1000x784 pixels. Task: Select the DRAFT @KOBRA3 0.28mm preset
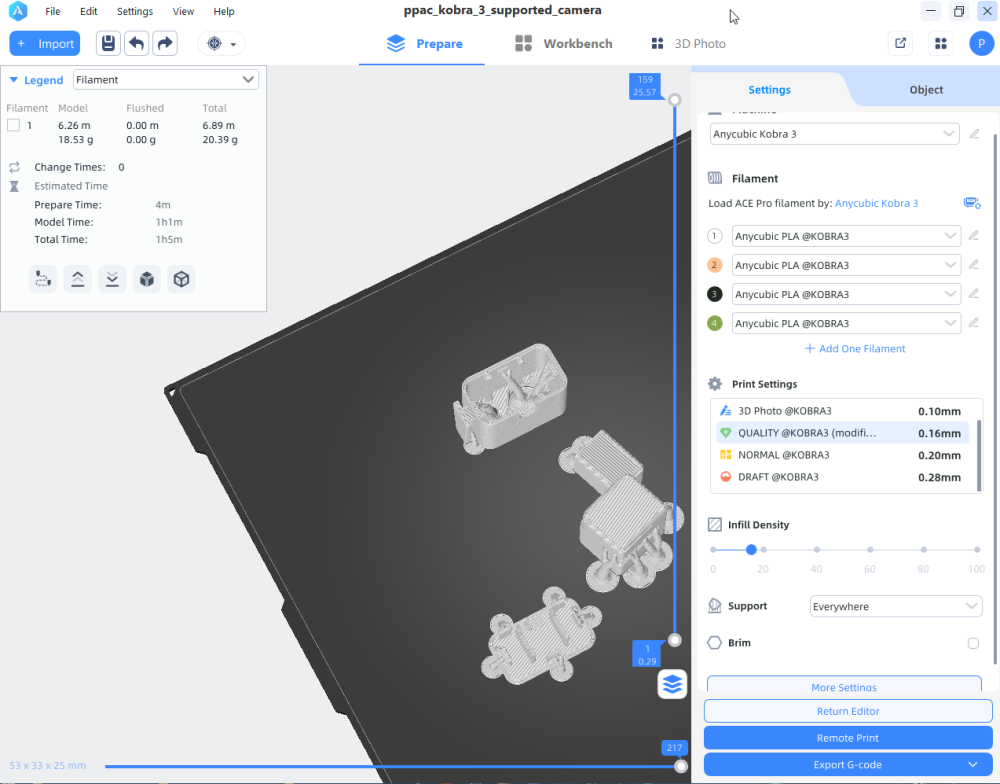842,477
